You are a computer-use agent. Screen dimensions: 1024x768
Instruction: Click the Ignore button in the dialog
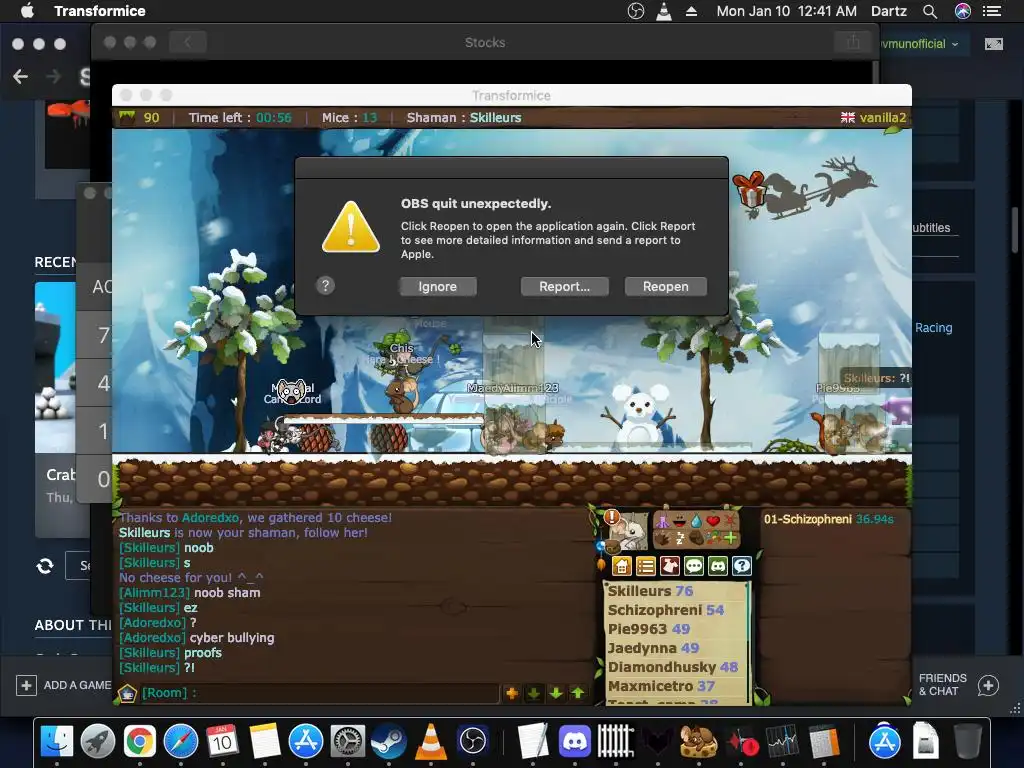coord(438,286)
